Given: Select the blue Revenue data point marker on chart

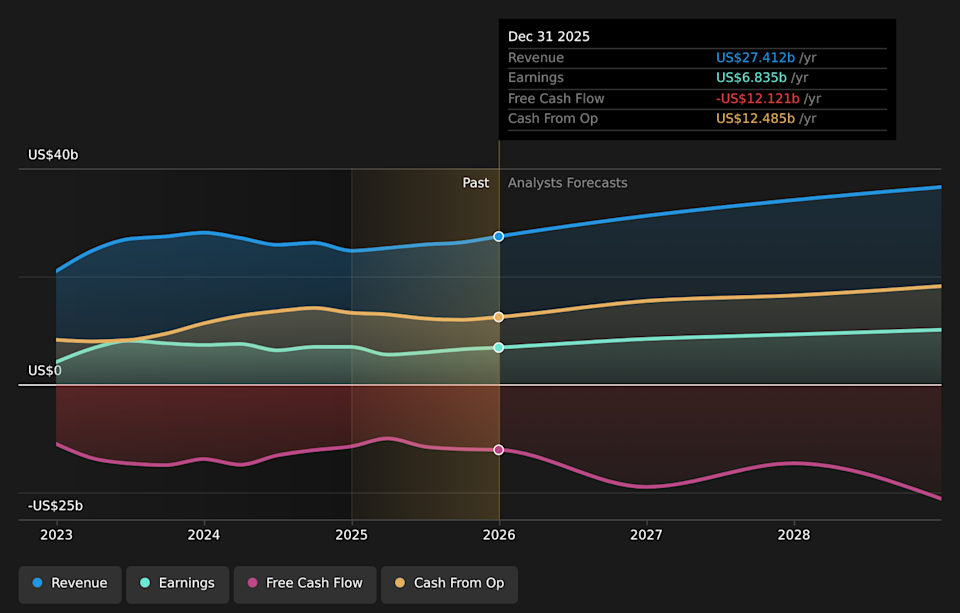Looking at the screenshot, I should click(498, 236).
